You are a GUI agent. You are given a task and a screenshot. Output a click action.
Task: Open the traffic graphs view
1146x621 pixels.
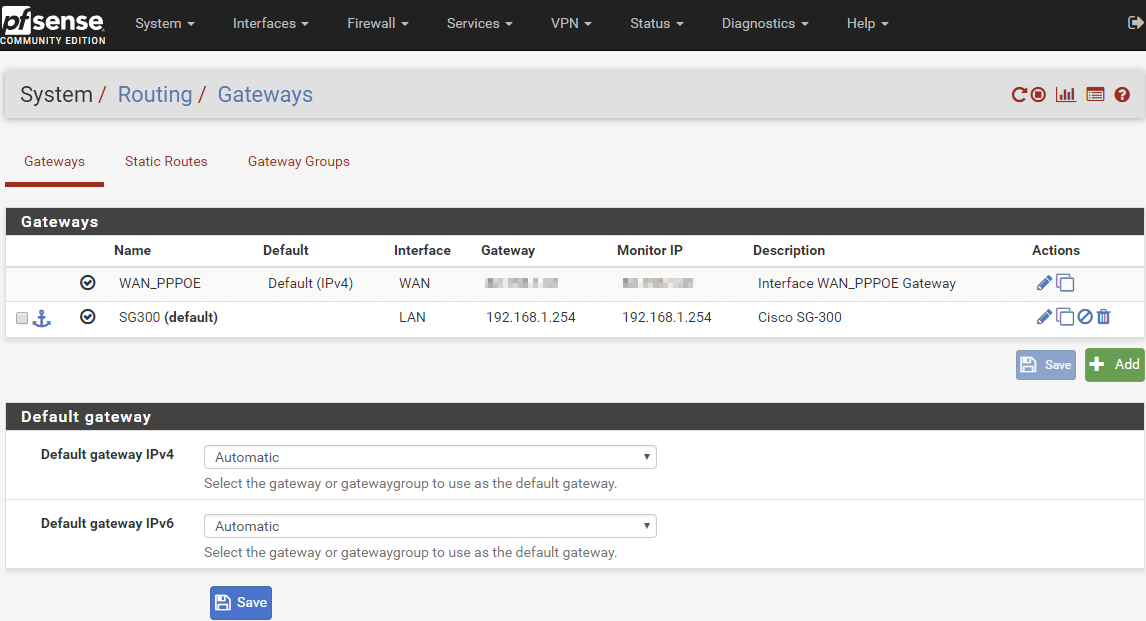coord(1065,94)
